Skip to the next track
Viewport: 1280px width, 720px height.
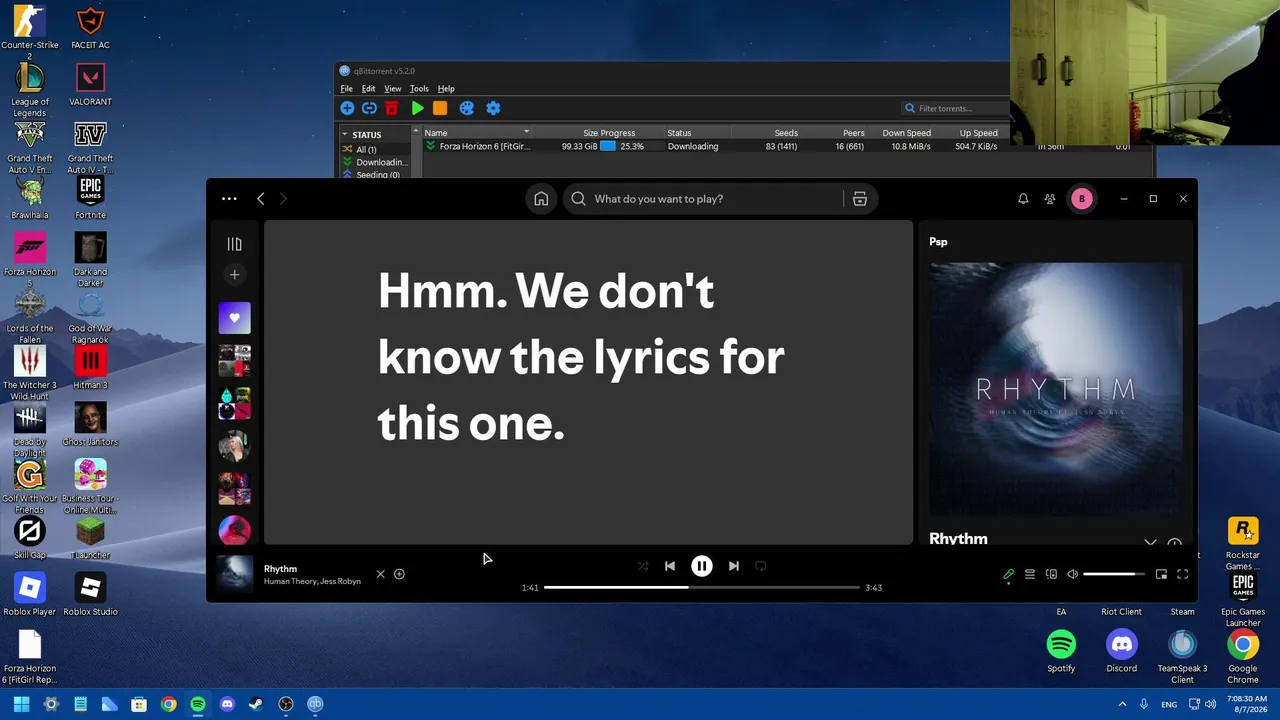pos(734,566)
